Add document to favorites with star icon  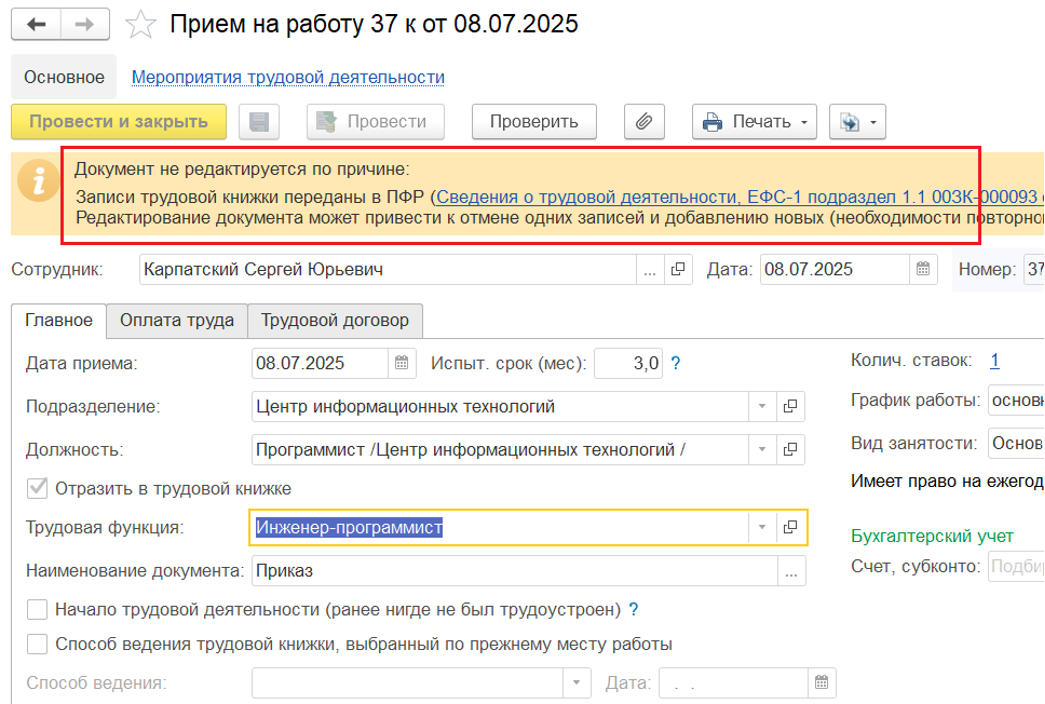143,25
